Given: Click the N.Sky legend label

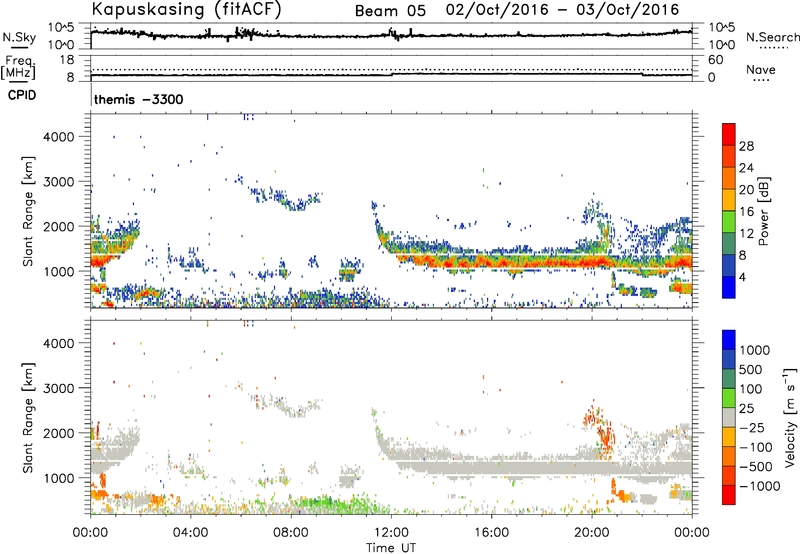Looking at the screenshot, I should [x=19, y=37].
